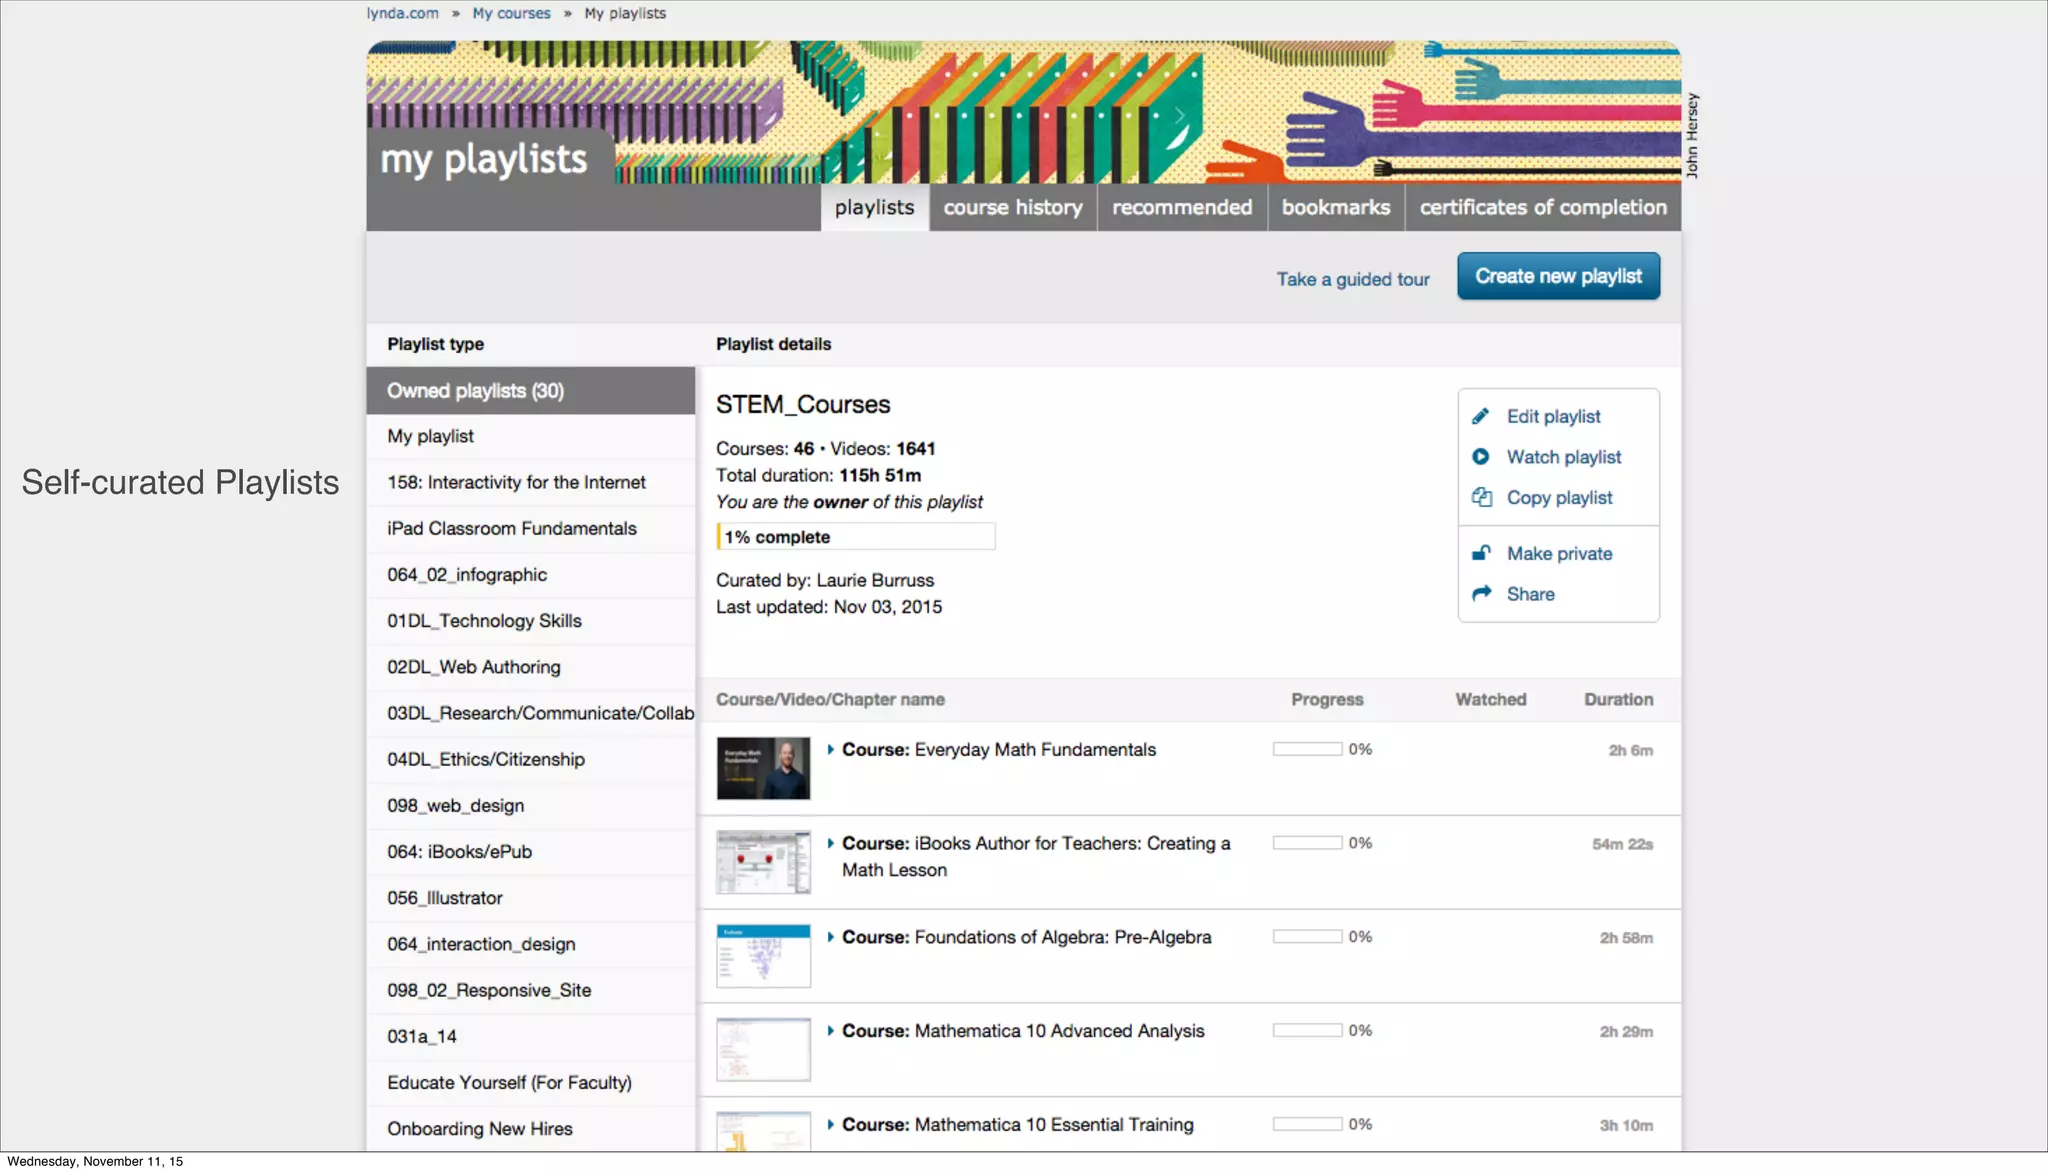Switch to the course history tab
Screen dimensions: 2048x1173
click(1012, 207)
